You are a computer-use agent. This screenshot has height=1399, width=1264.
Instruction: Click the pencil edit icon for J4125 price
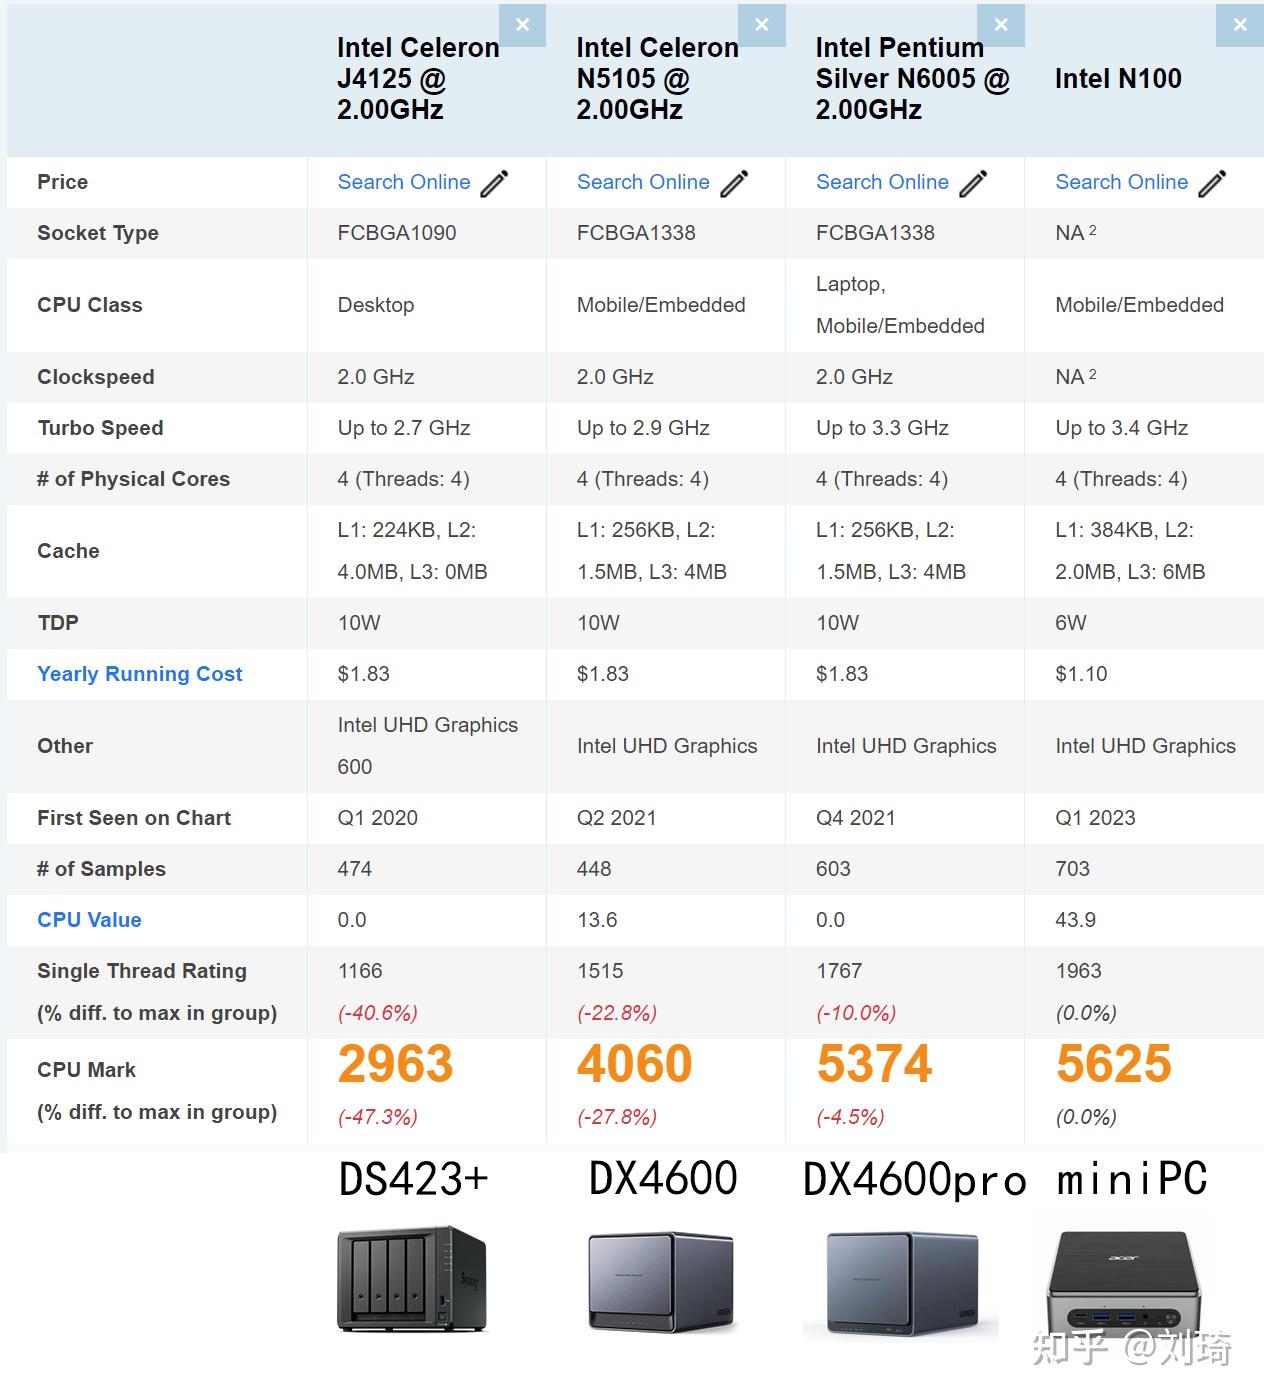495,183
